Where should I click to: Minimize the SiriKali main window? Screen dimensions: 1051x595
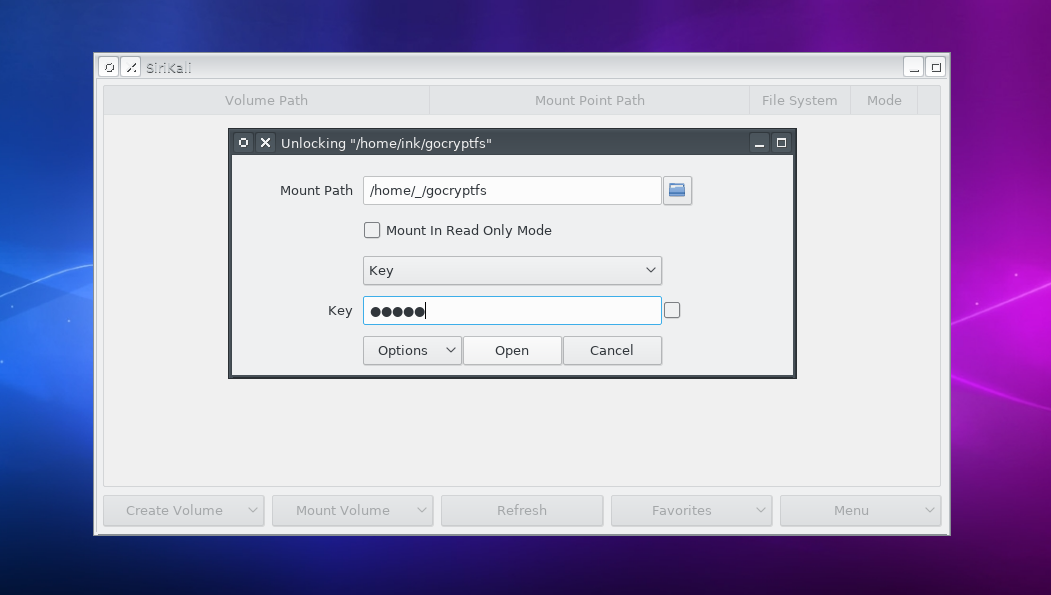913,67
